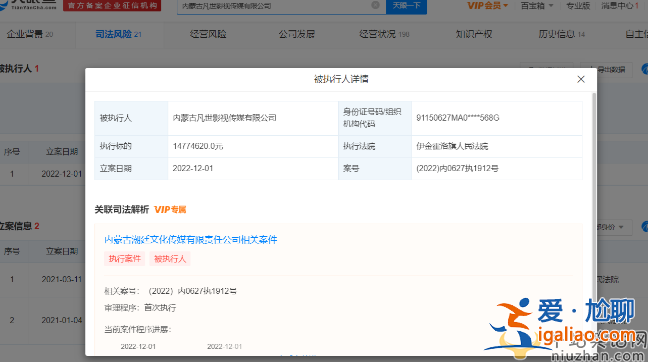Image resolution: width=648 pixels, height=362 pixels.
Task: Click 审理程序 首次执行 text
Action: [140, 308]
